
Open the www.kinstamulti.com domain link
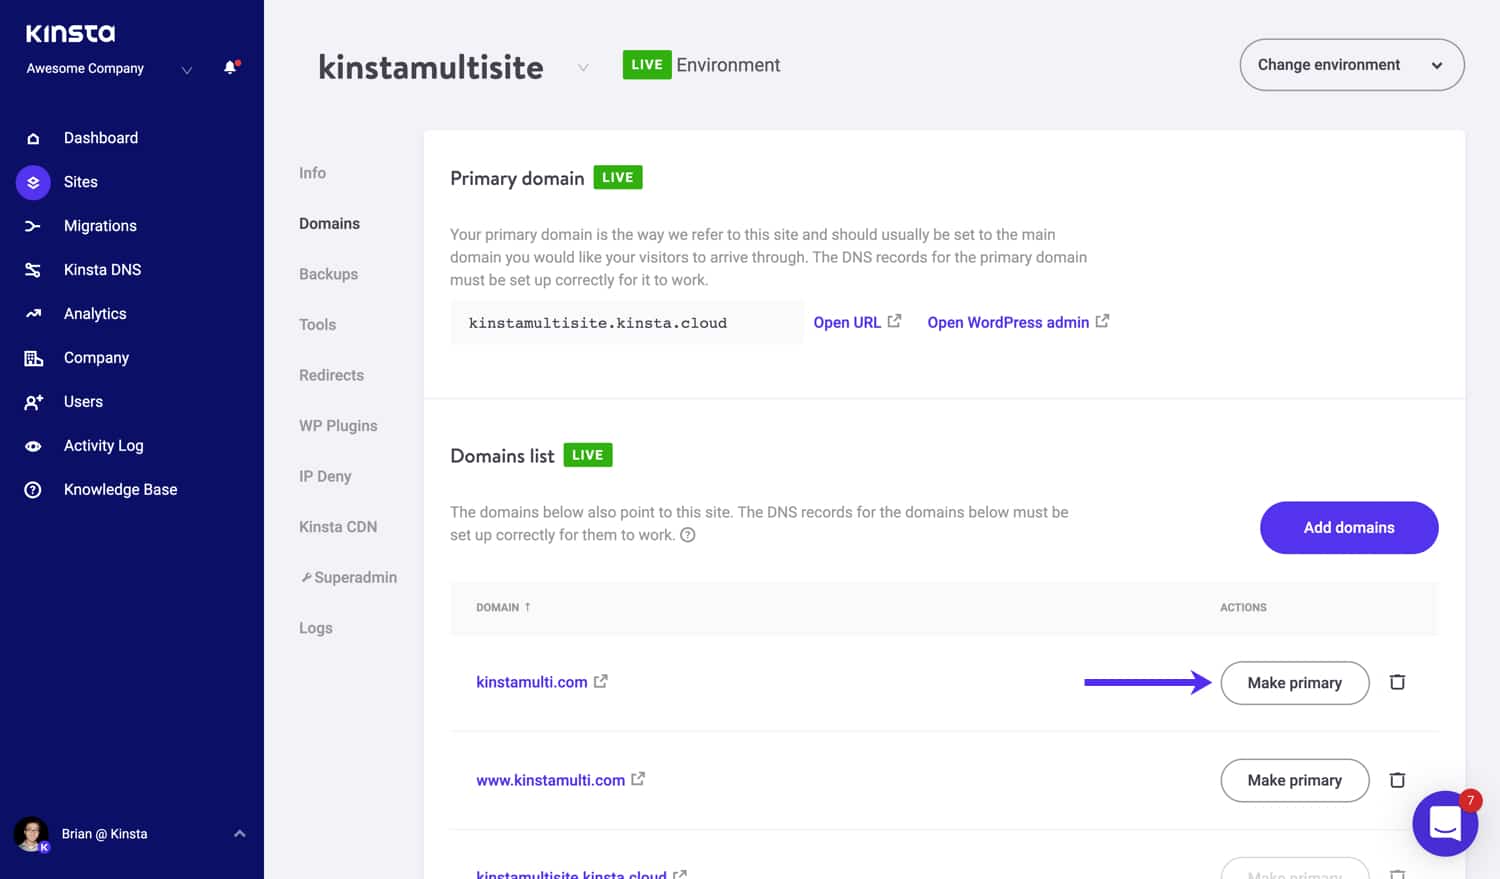tap(550, 780)
